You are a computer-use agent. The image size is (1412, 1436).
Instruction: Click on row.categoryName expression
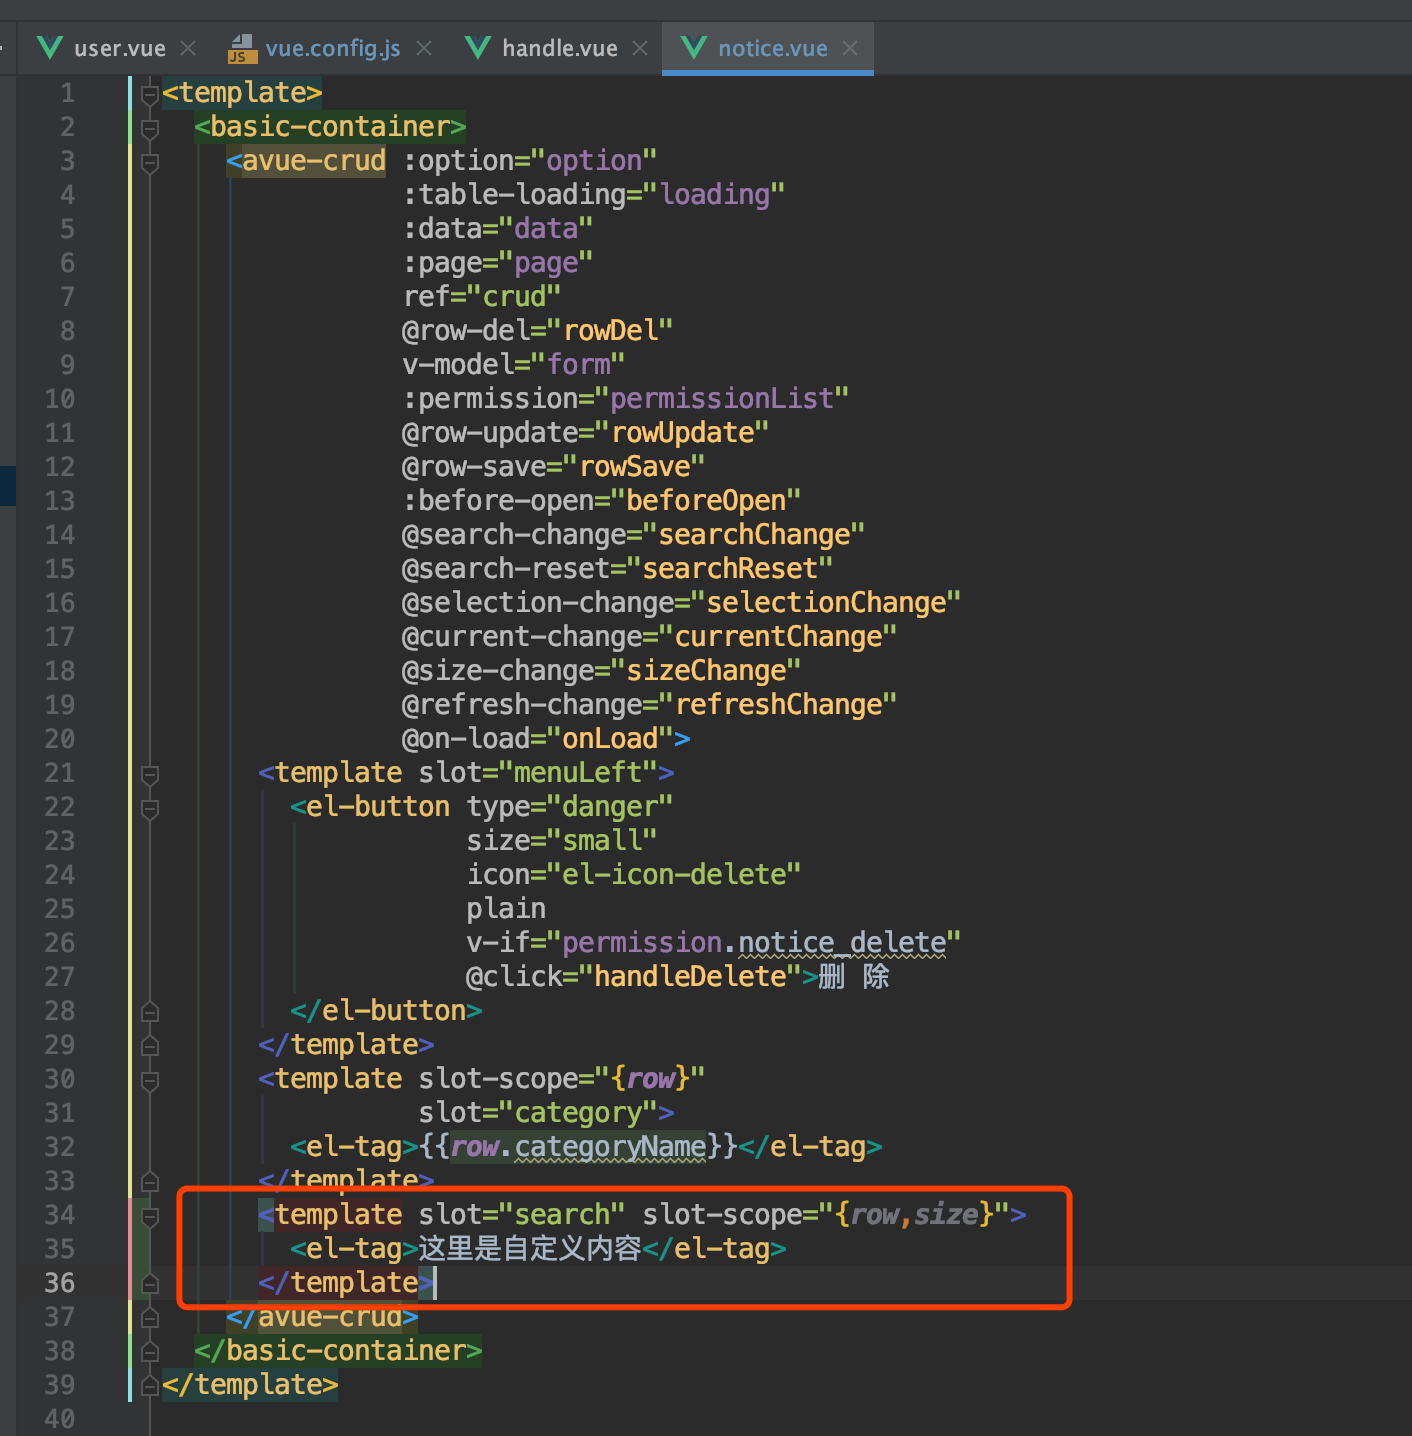click(x=578, y=1147)
